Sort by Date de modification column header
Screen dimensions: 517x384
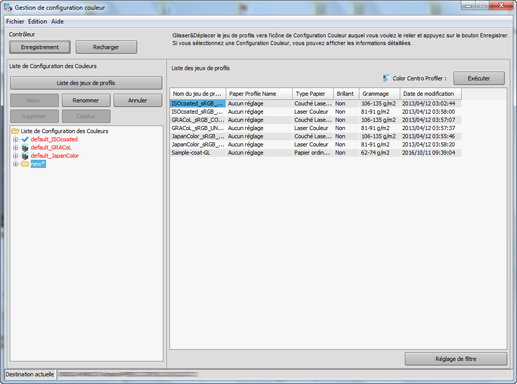(431, 94)
